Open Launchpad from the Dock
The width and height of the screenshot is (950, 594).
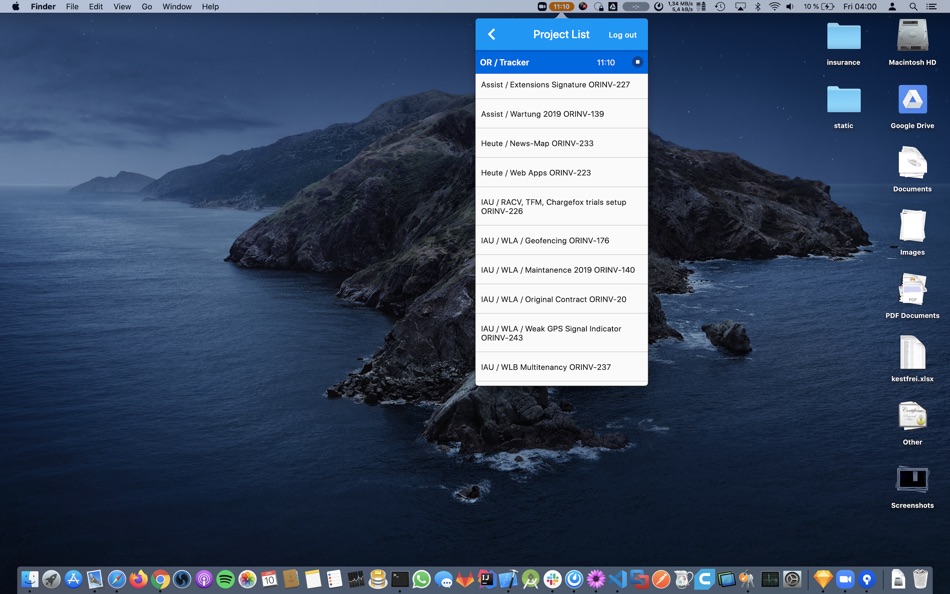(x=51, y=579)
